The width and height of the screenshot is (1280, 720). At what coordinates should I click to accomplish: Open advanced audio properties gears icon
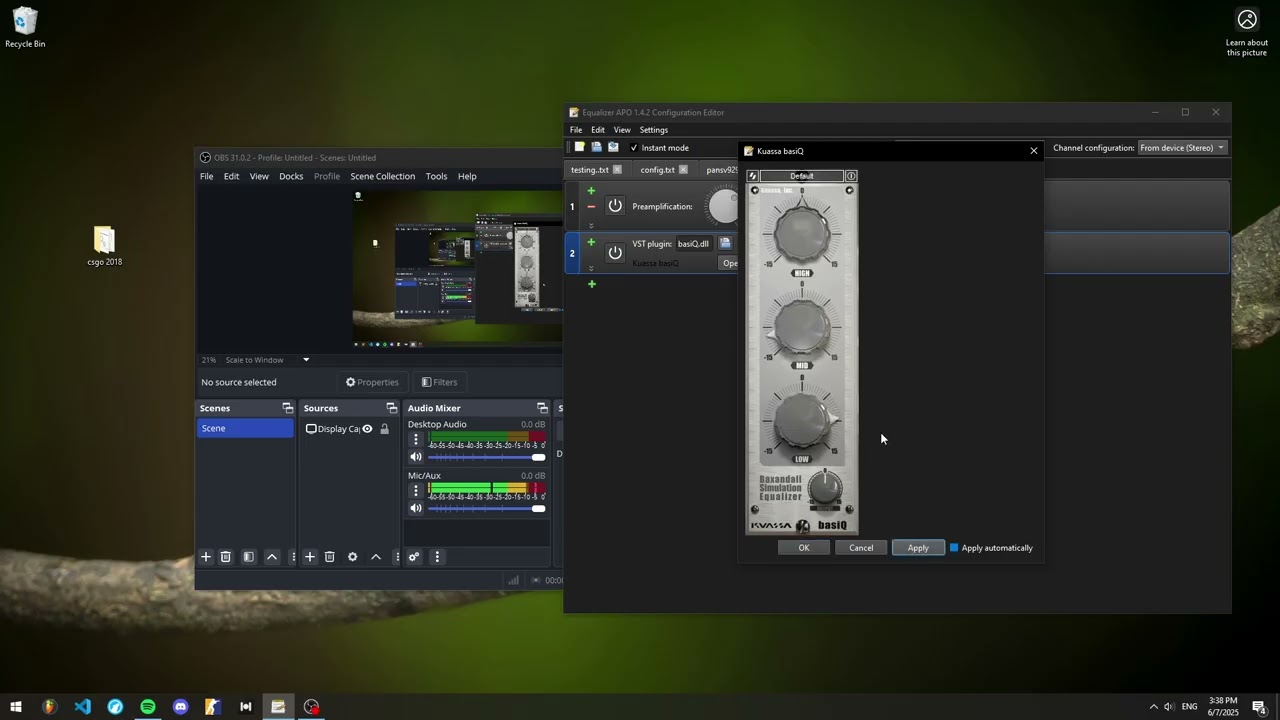tap(413, 557)
